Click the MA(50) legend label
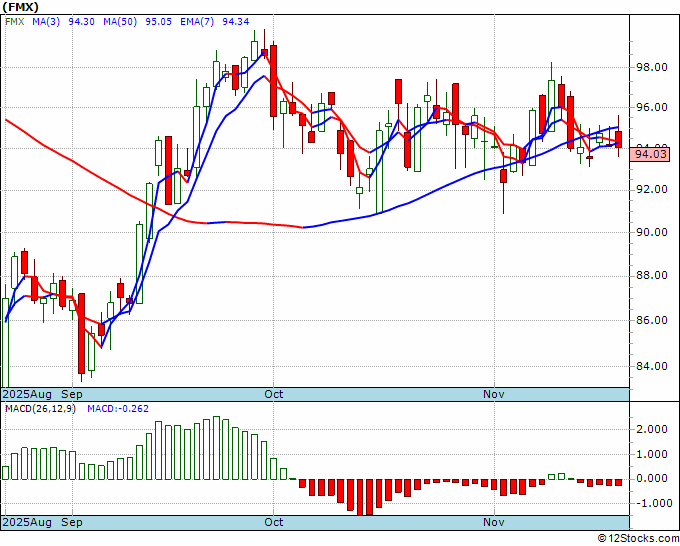The width and height of the screenshot is (680, 546). (x=120, y=22)
